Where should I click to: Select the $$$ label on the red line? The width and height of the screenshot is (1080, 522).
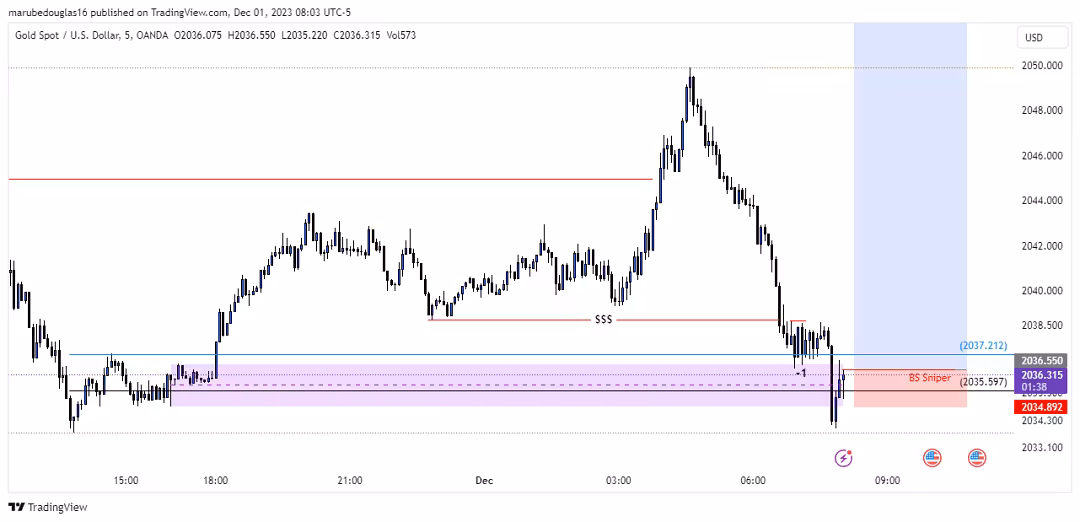pos(603,320)
